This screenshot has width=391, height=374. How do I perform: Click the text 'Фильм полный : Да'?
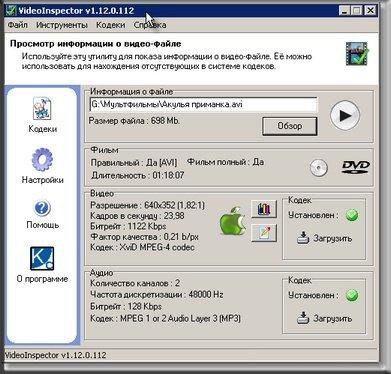225,162
